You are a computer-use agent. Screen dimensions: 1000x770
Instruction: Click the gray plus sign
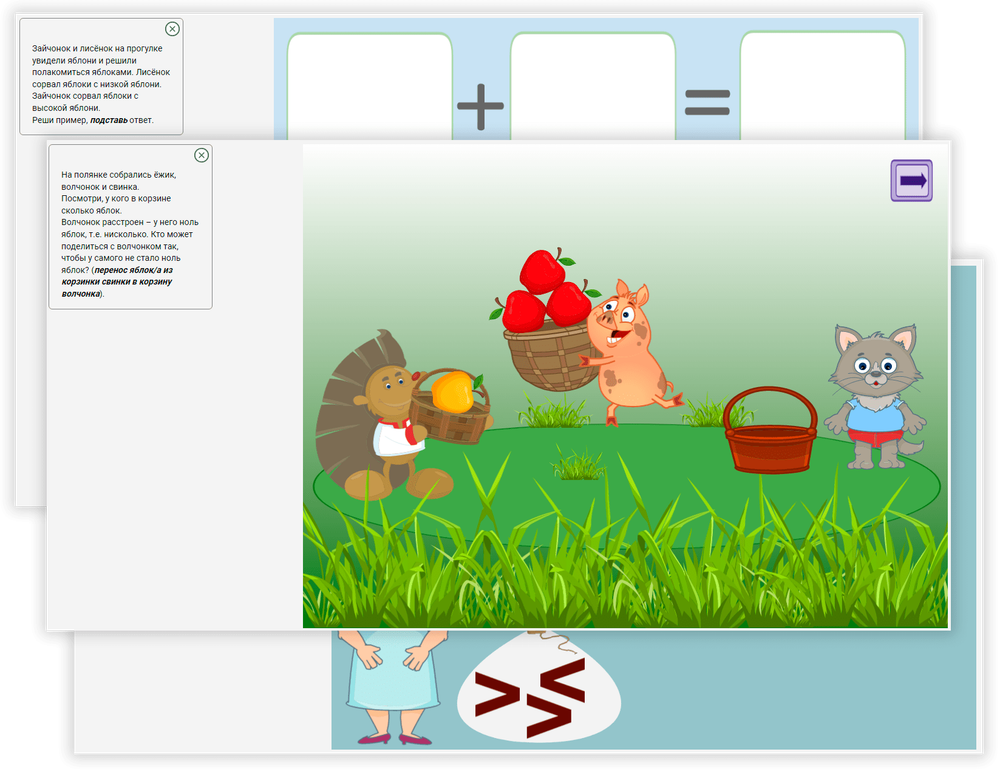481,105
